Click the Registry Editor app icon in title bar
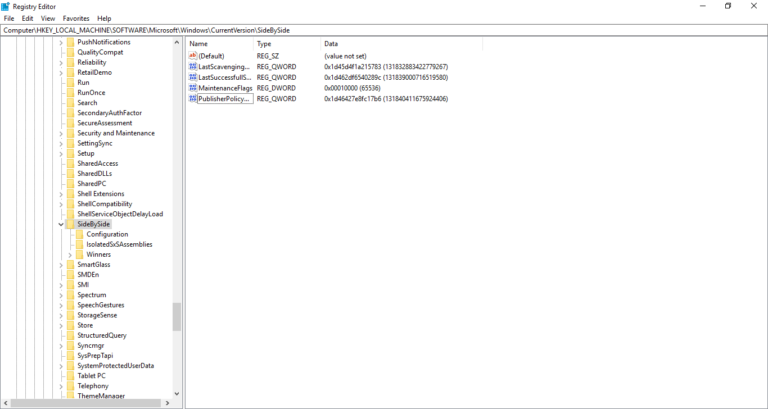768x409 pixels. 6,6
